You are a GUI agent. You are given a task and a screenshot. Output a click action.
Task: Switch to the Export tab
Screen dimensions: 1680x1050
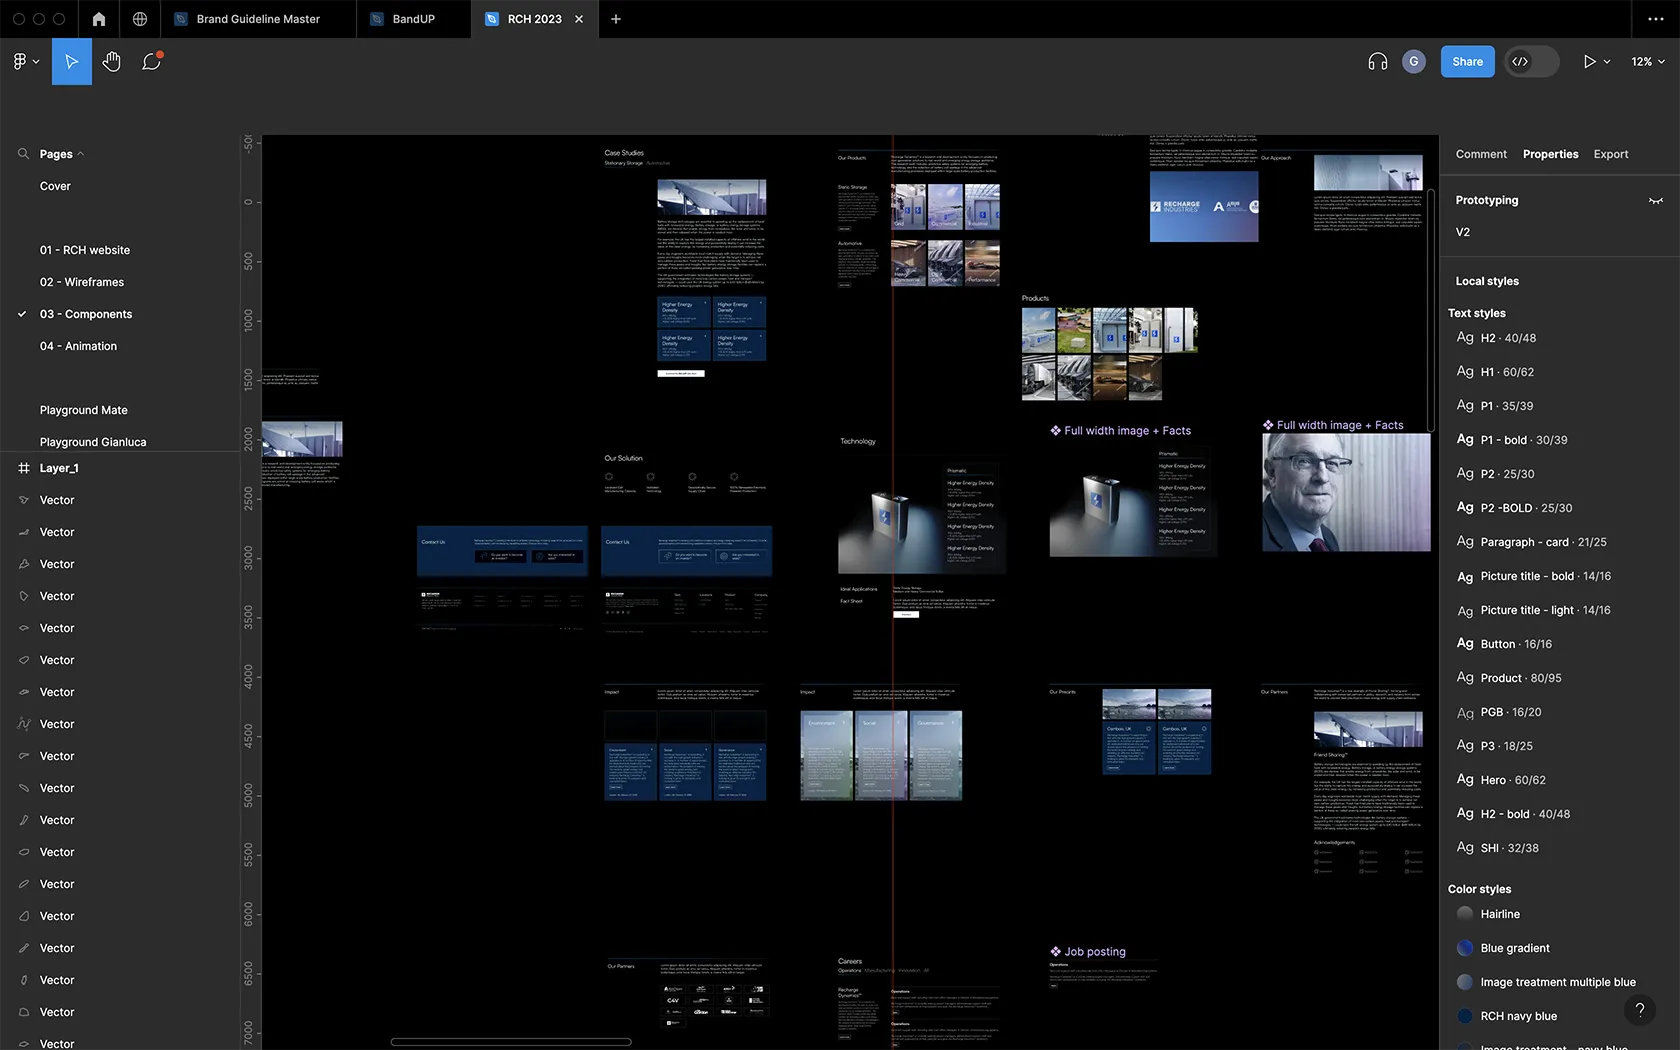(x=1610, y=154)
